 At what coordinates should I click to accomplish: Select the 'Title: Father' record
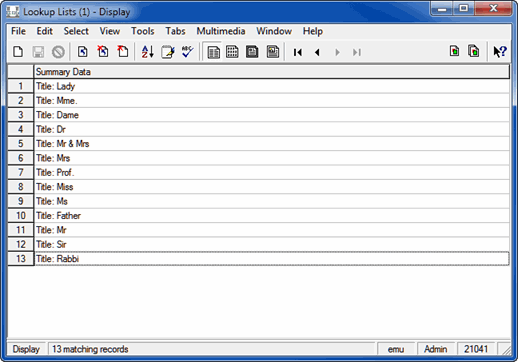pyautogui.click(x=272, y=216)
